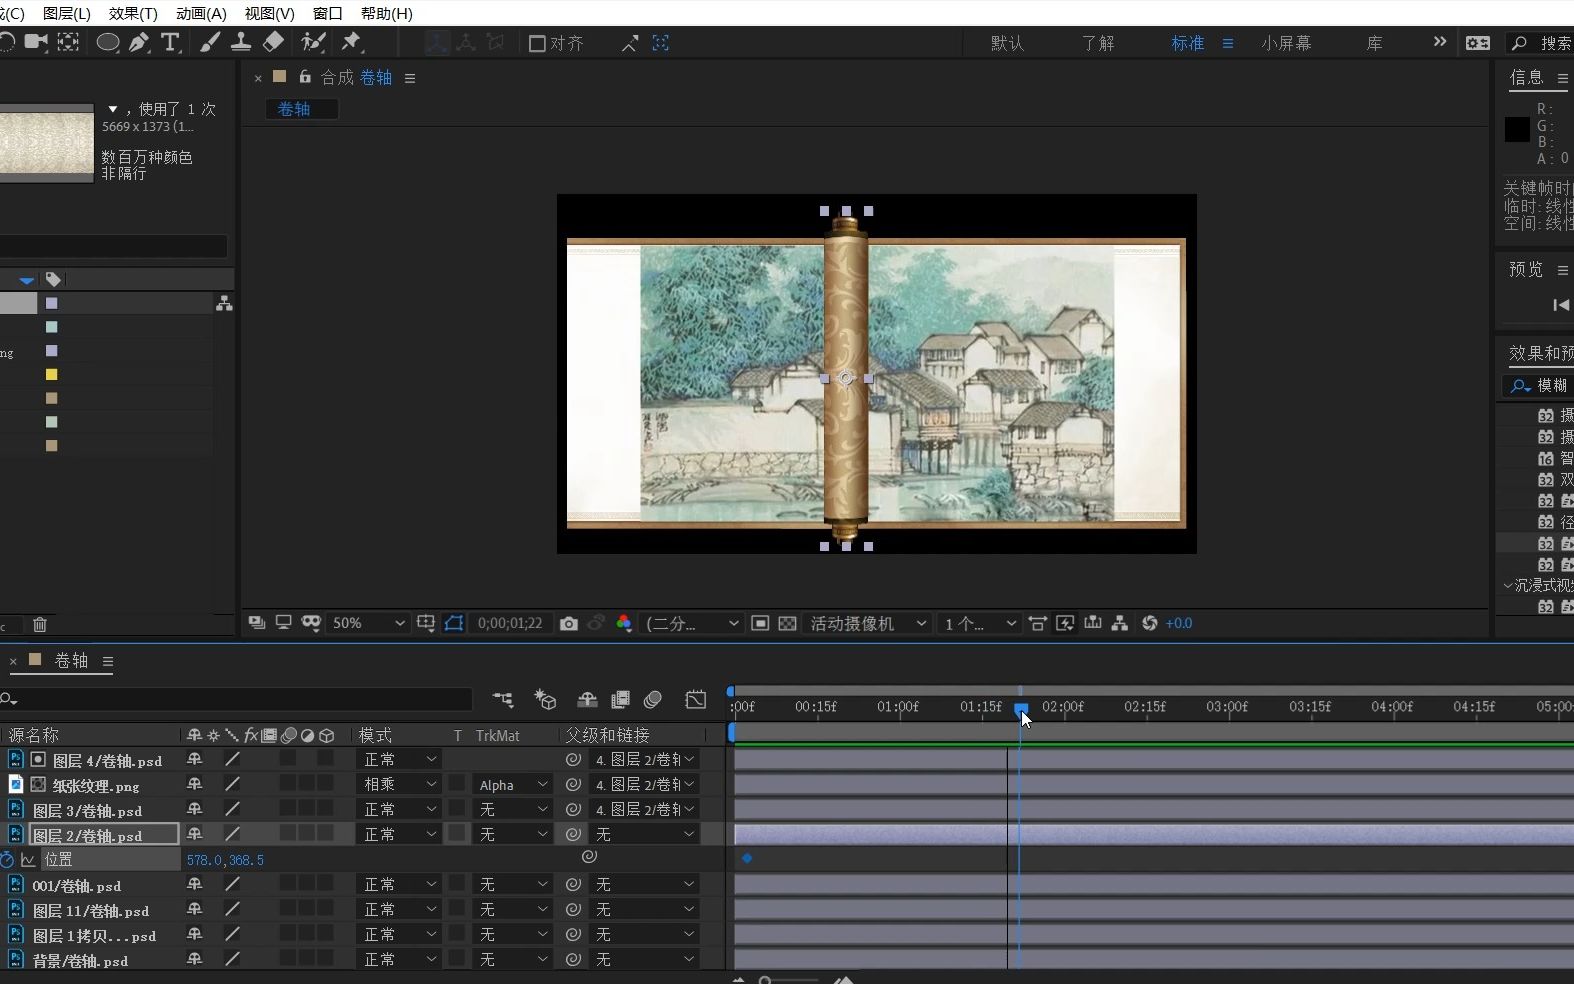The height and width of the screenshot is (984, 1574).
Task: Select the Pen tool
Action: pos(139,42)
